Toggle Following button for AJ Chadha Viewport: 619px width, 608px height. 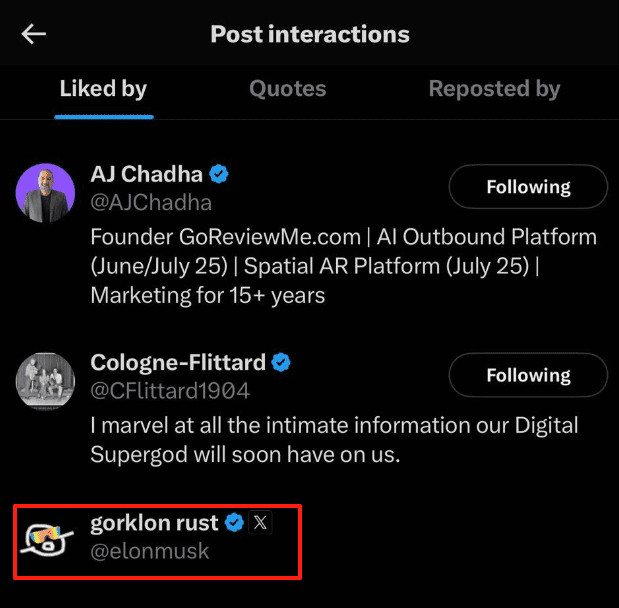[528, 187]
